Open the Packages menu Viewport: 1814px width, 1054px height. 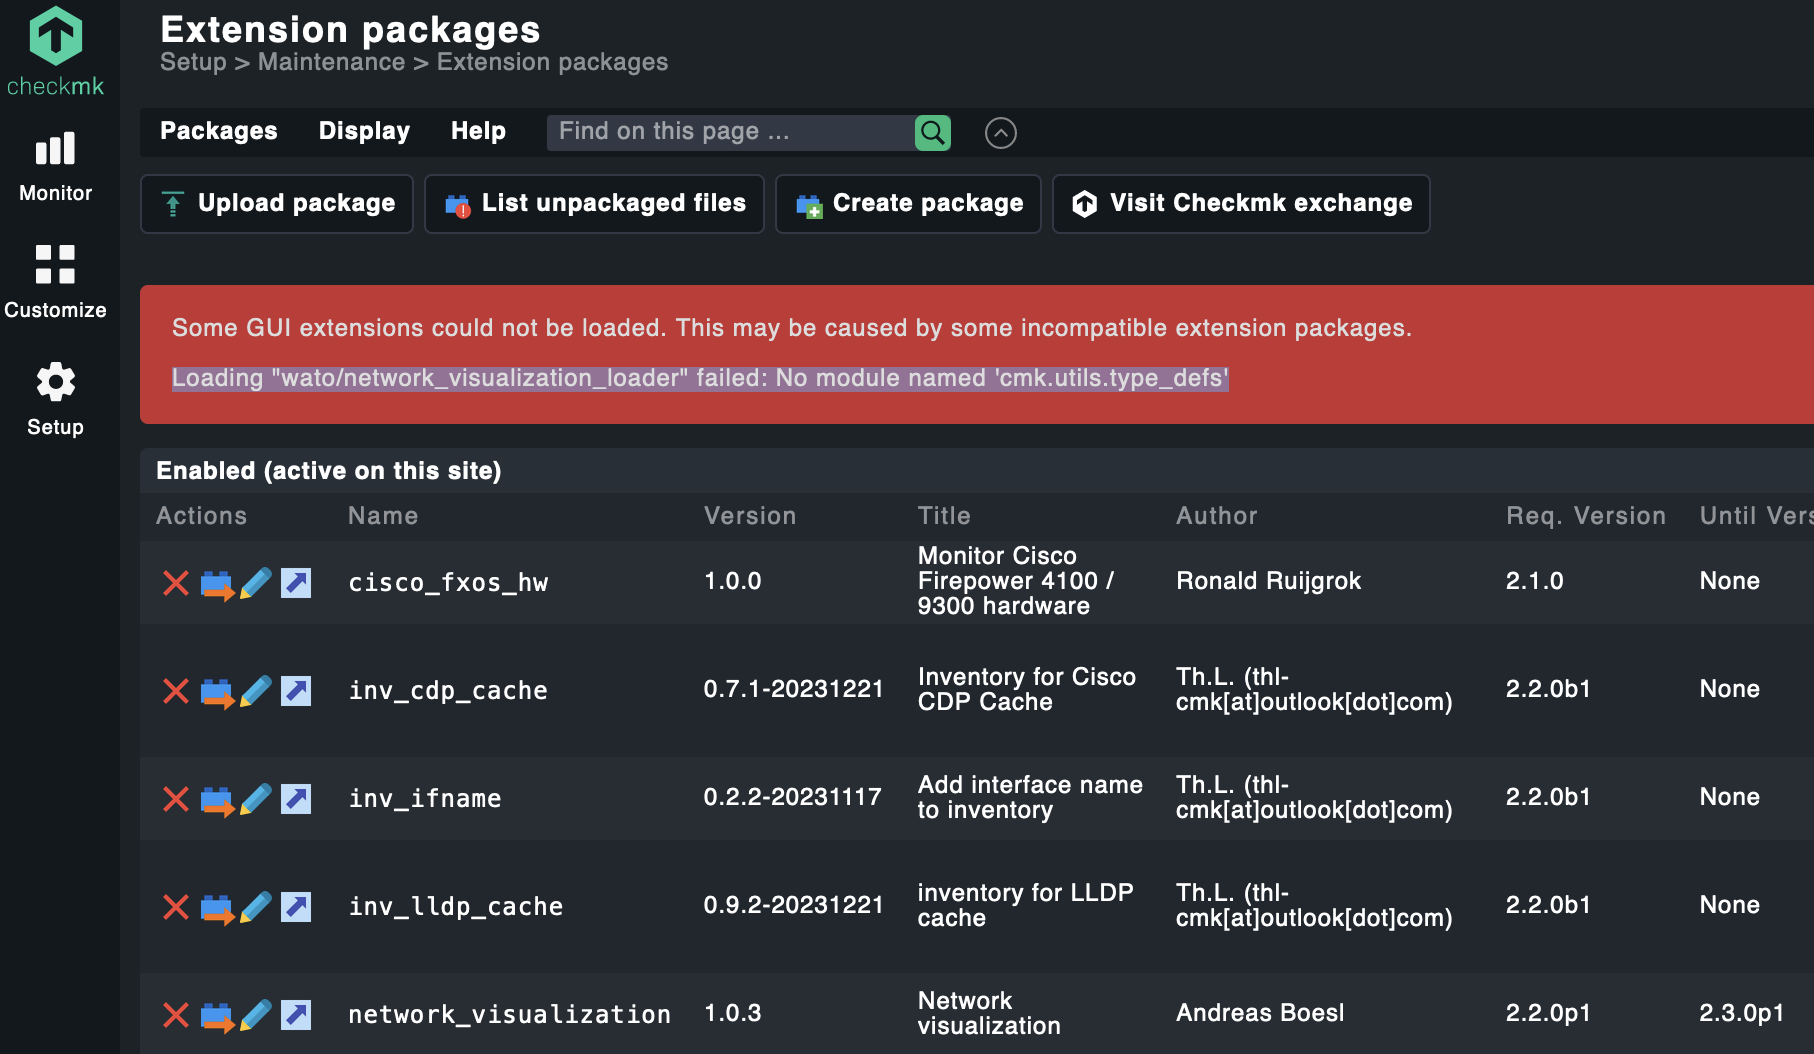(x=218, y=131)
